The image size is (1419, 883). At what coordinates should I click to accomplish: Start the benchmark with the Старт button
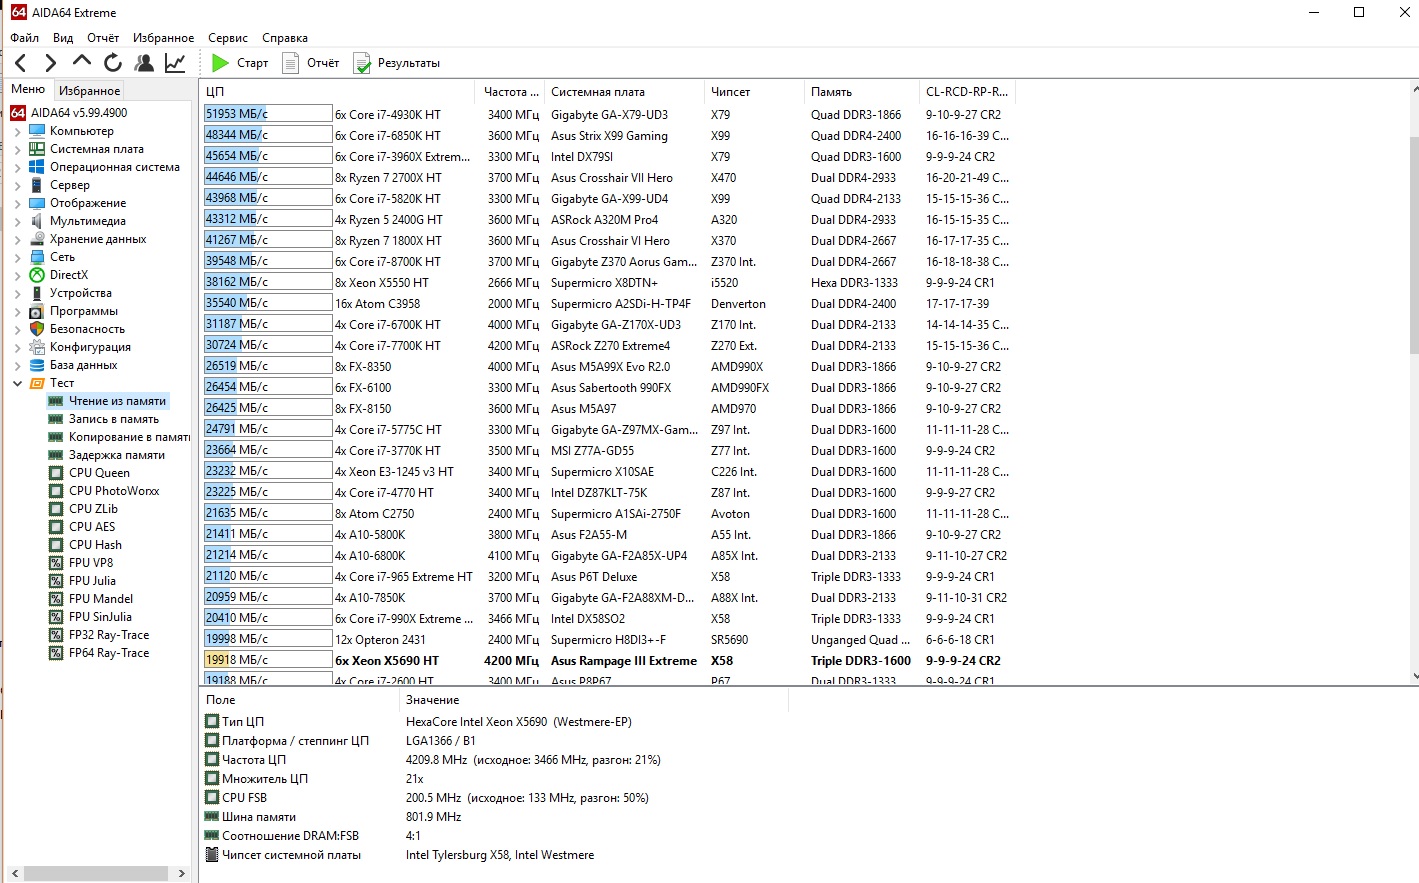pyautogui.click(x=240, y=63)
